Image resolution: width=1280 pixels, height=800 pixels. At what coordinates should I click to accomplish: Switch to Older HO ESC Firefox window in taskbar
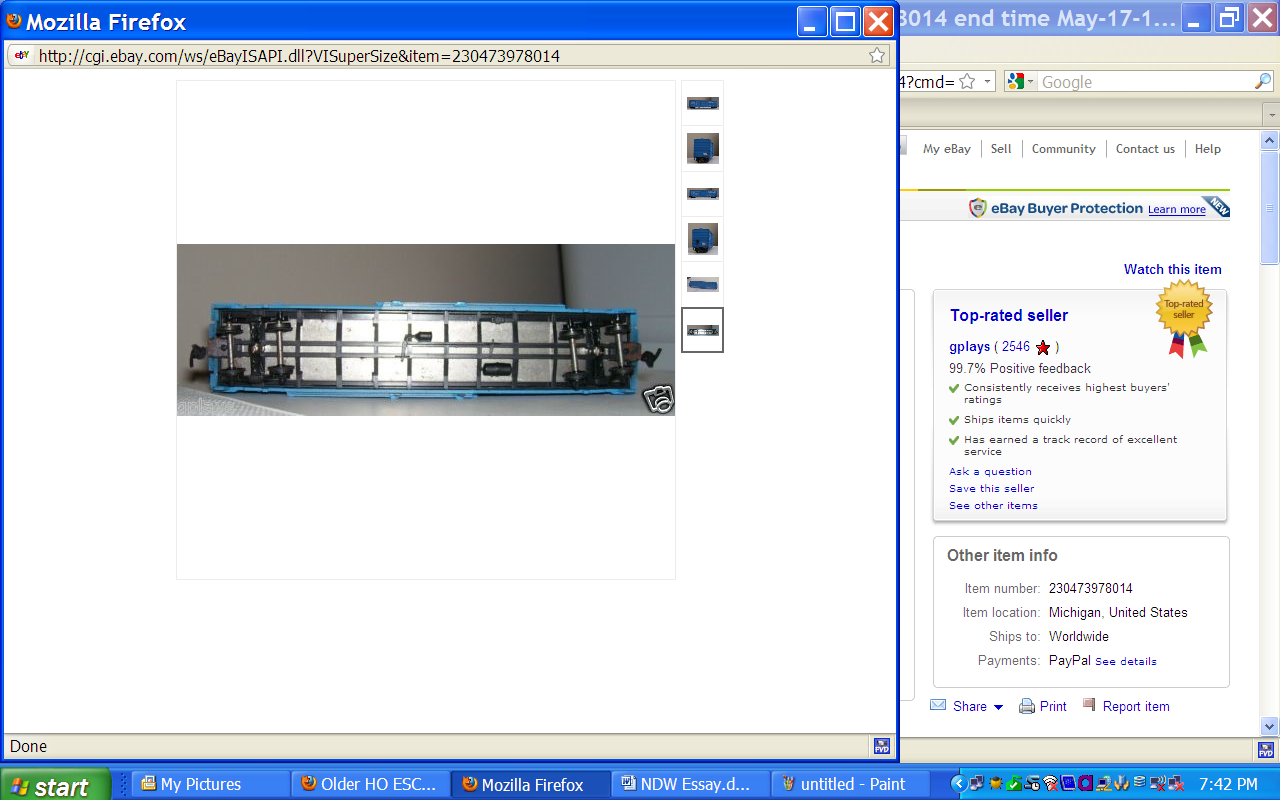370,784
